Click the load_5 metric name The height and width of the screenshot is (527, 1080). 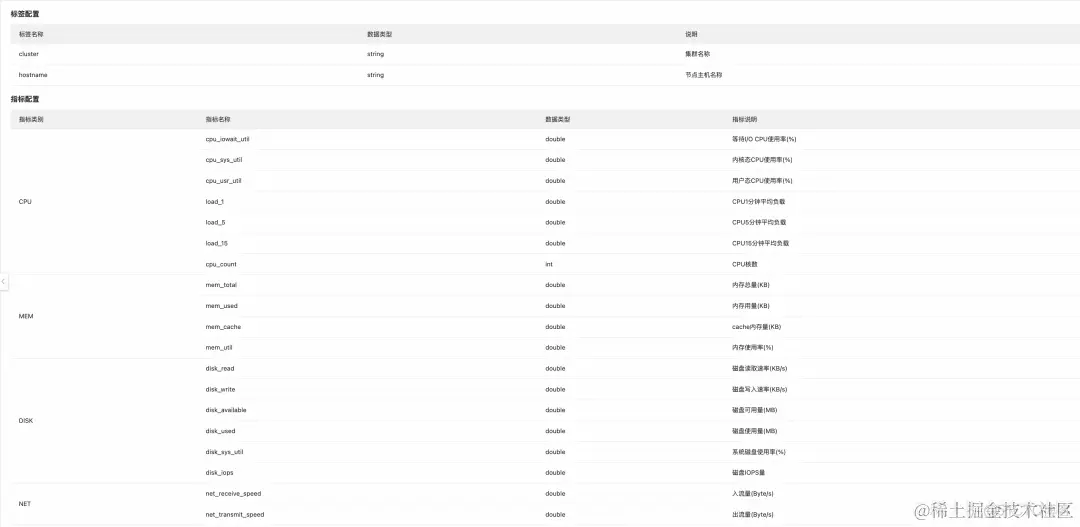[x=215, y=223]
